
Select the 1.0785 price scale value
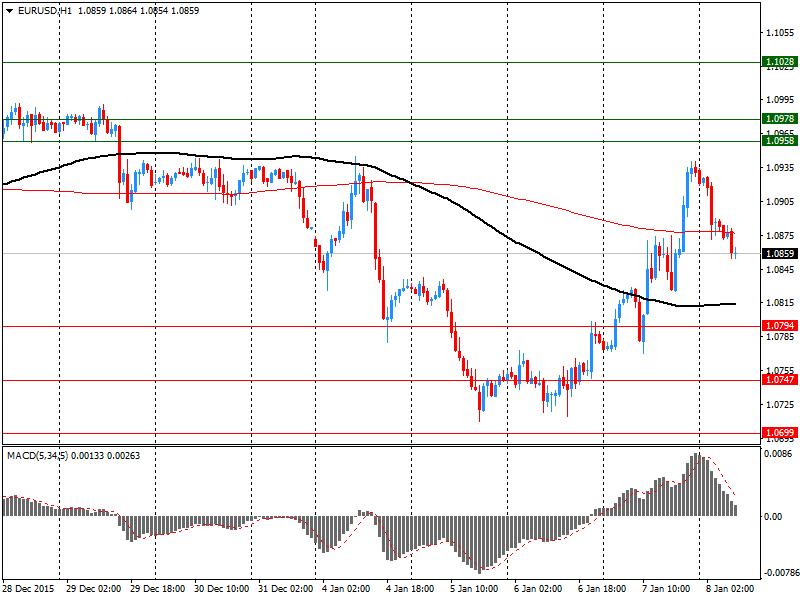780,336
